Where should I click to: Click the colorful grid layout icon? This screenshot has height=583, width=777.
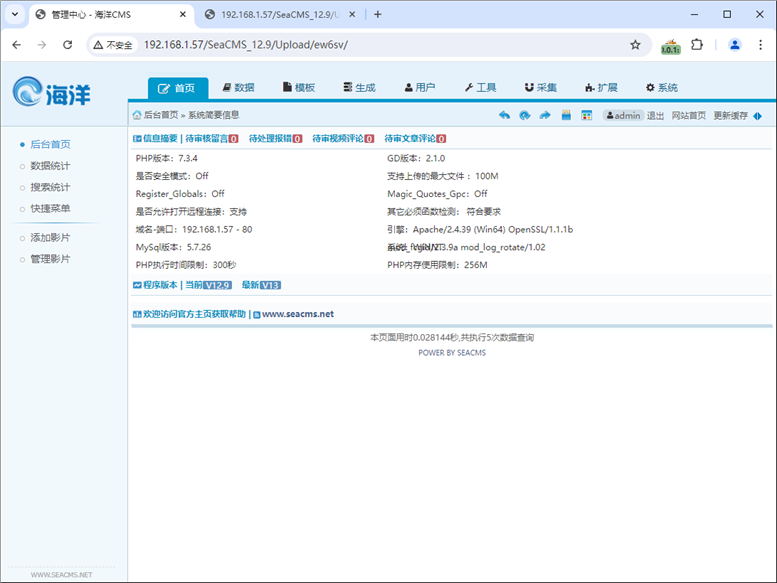587,116
